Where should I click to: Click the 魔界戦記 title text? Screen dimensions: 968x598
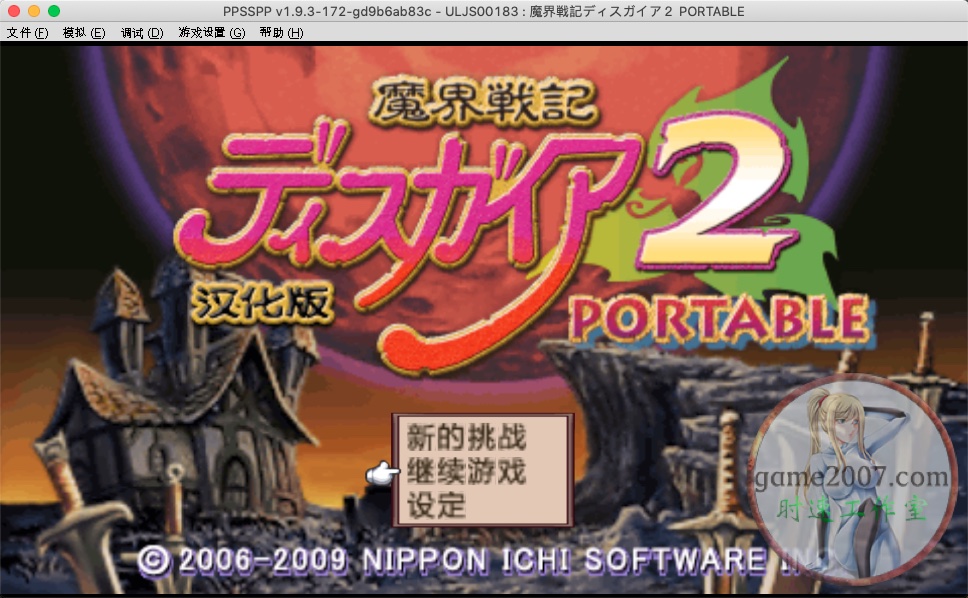click(x=483, y=101)
